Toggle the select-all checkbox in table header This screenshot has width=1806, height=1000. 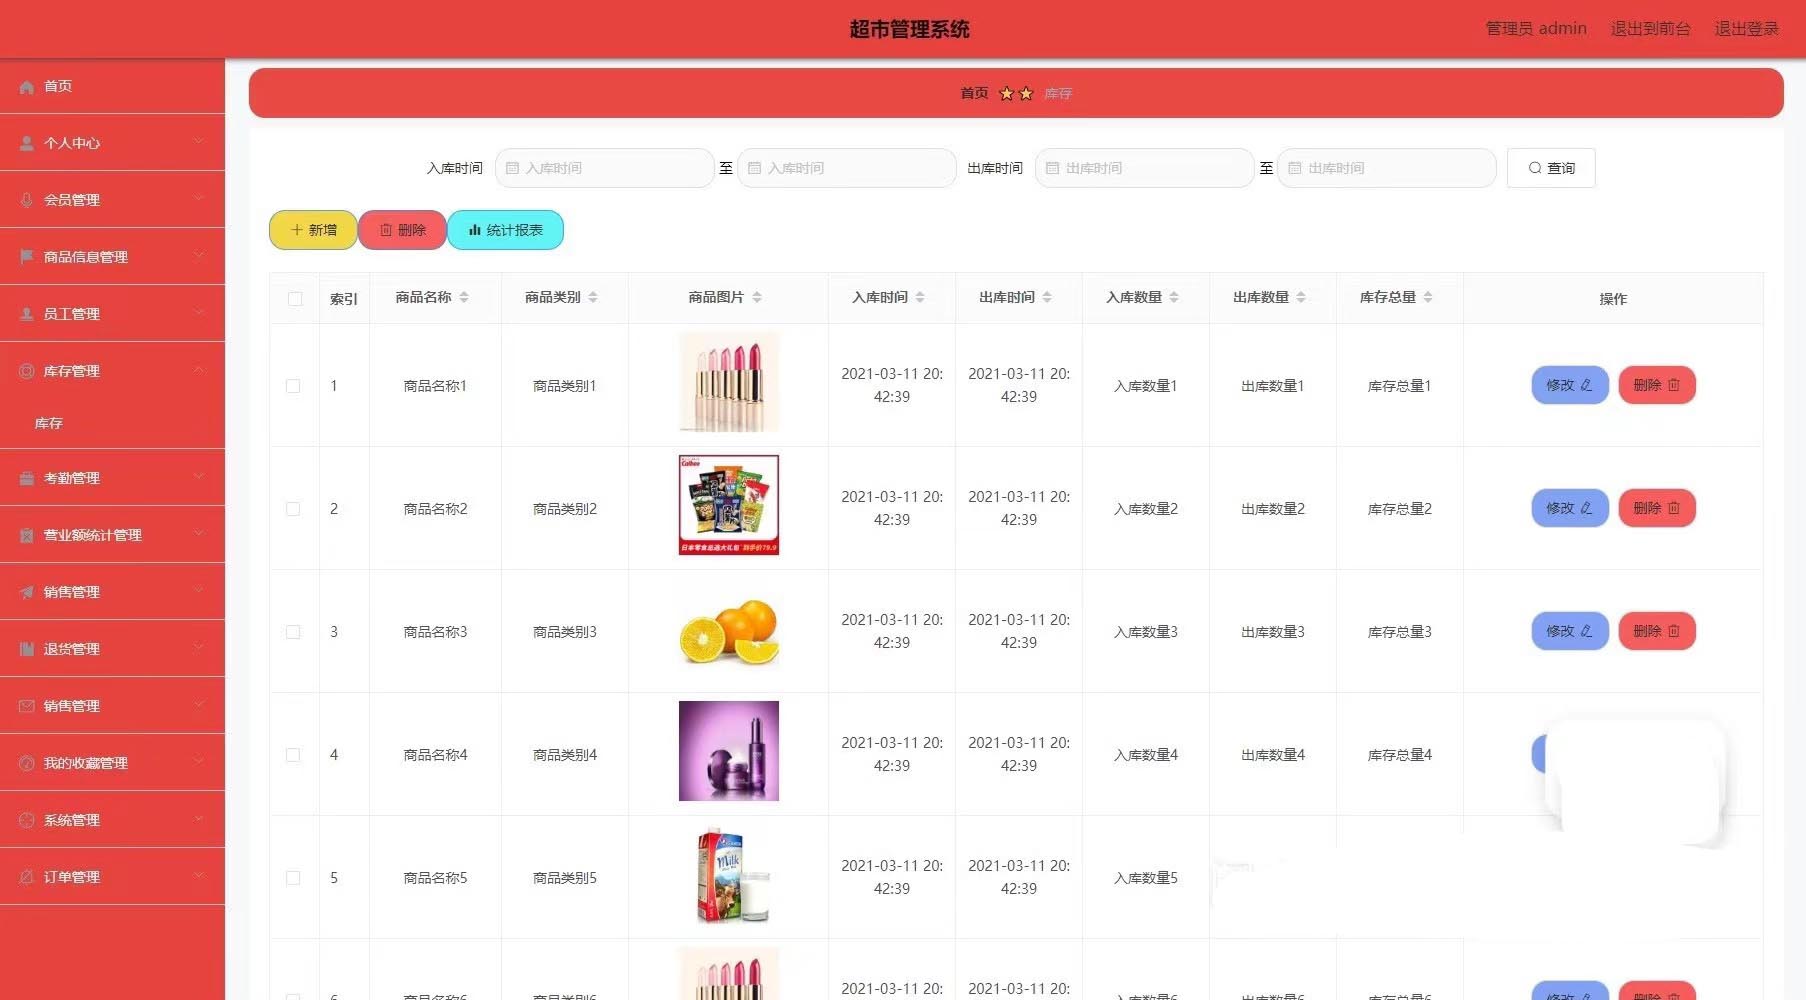point(295,299)
